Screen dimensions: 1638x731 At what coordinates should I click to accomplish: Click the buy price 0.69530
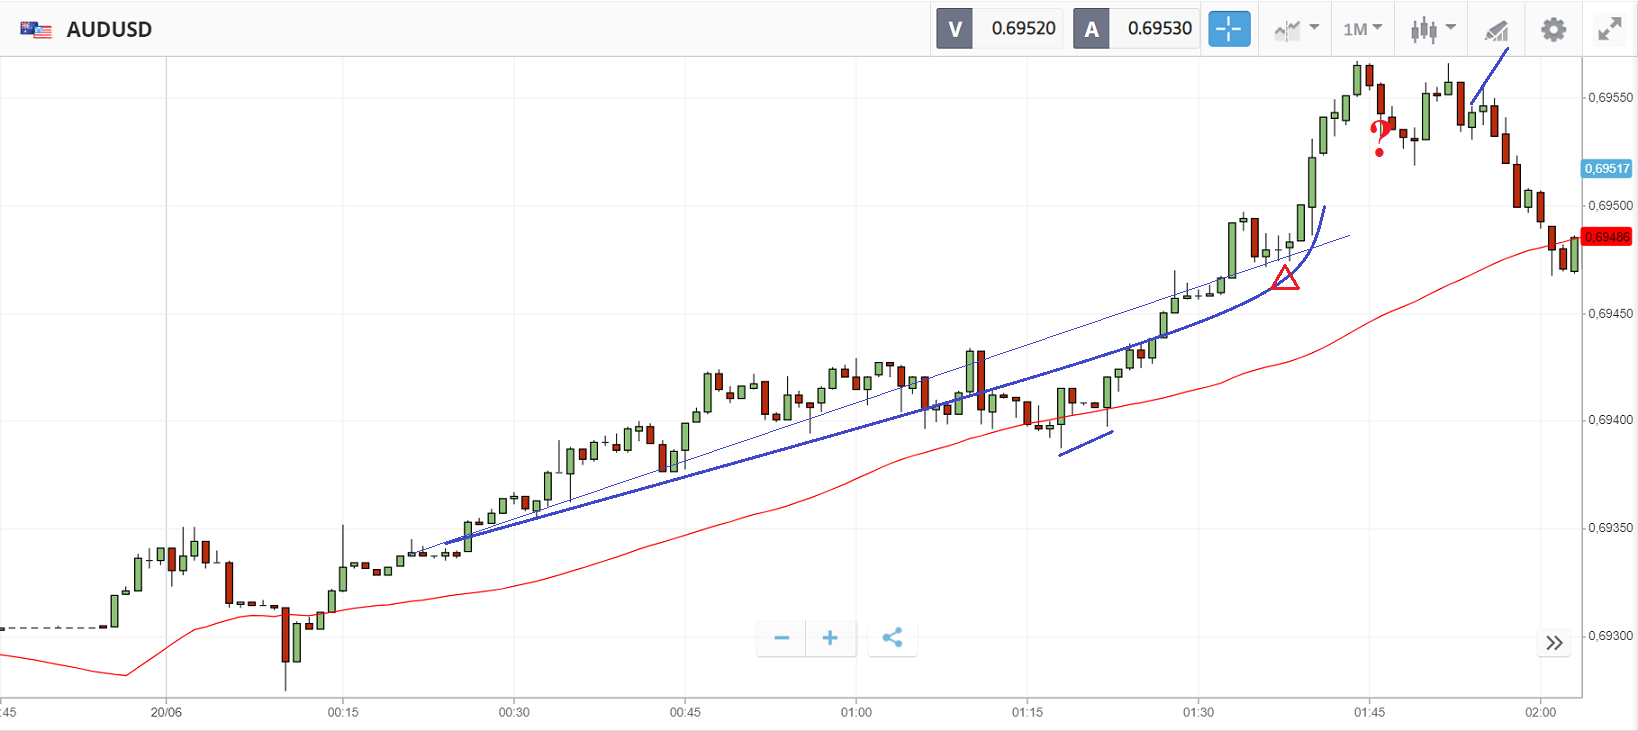1159,29
